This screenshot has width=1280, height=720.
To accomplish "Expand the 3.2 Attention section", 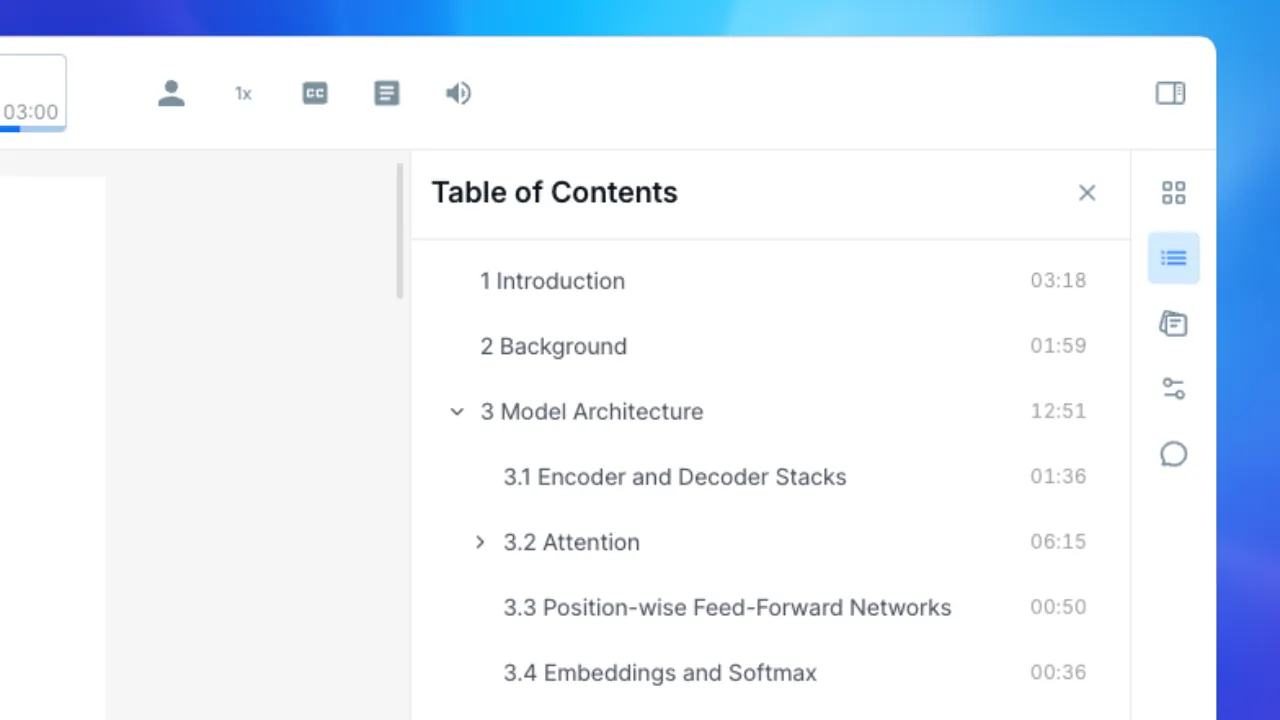I will (x=480, y=542).
